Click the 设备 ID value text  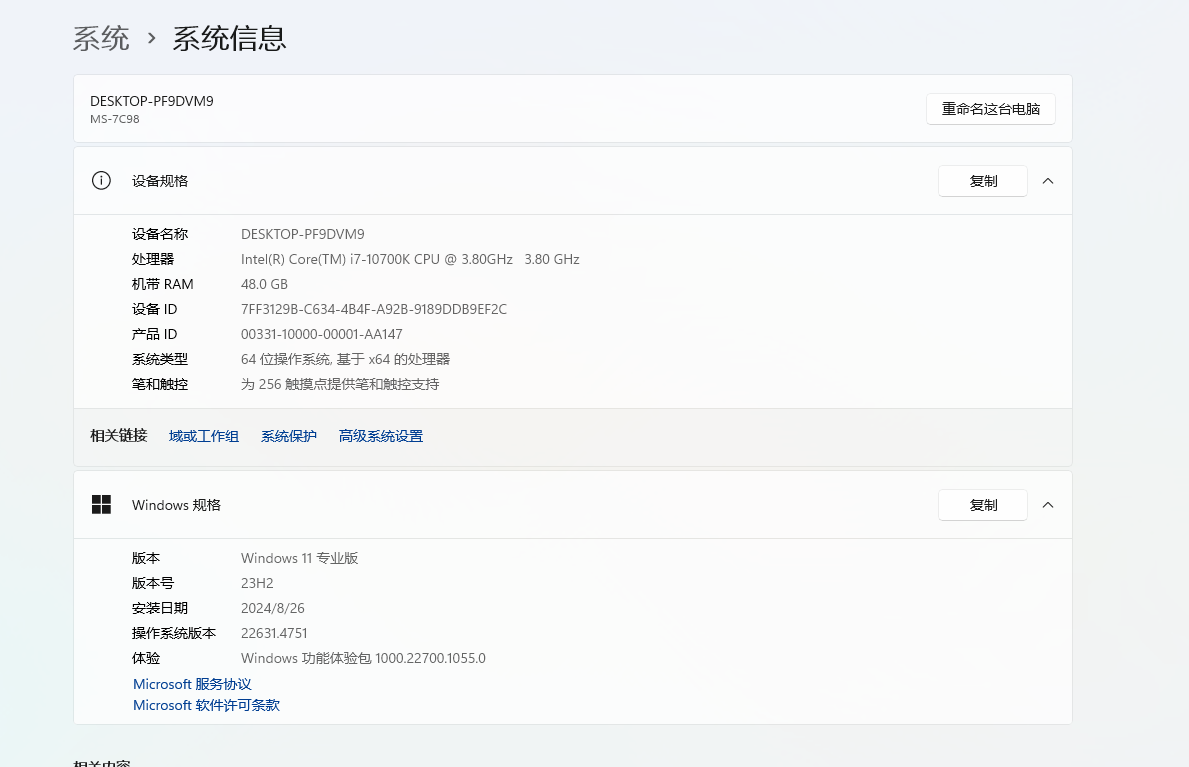[374, 309]
